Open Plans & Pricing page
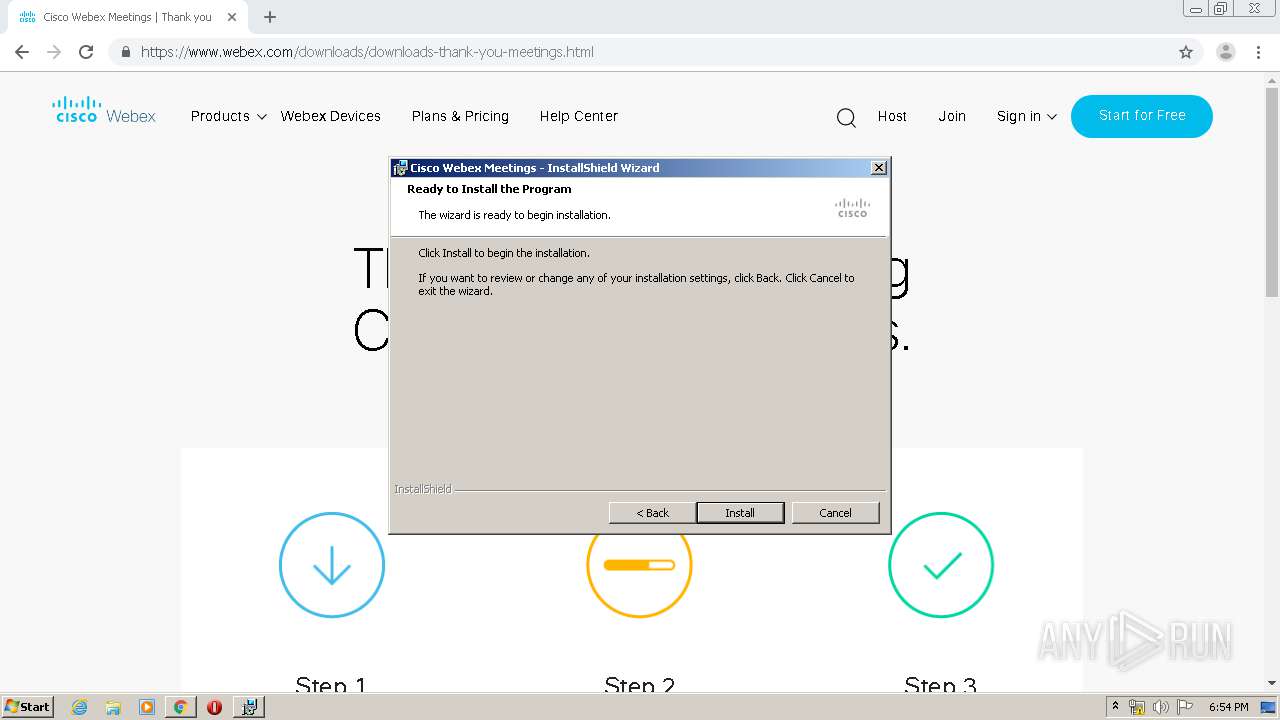Screen dimensions: 1280x720 click(460, 116)
